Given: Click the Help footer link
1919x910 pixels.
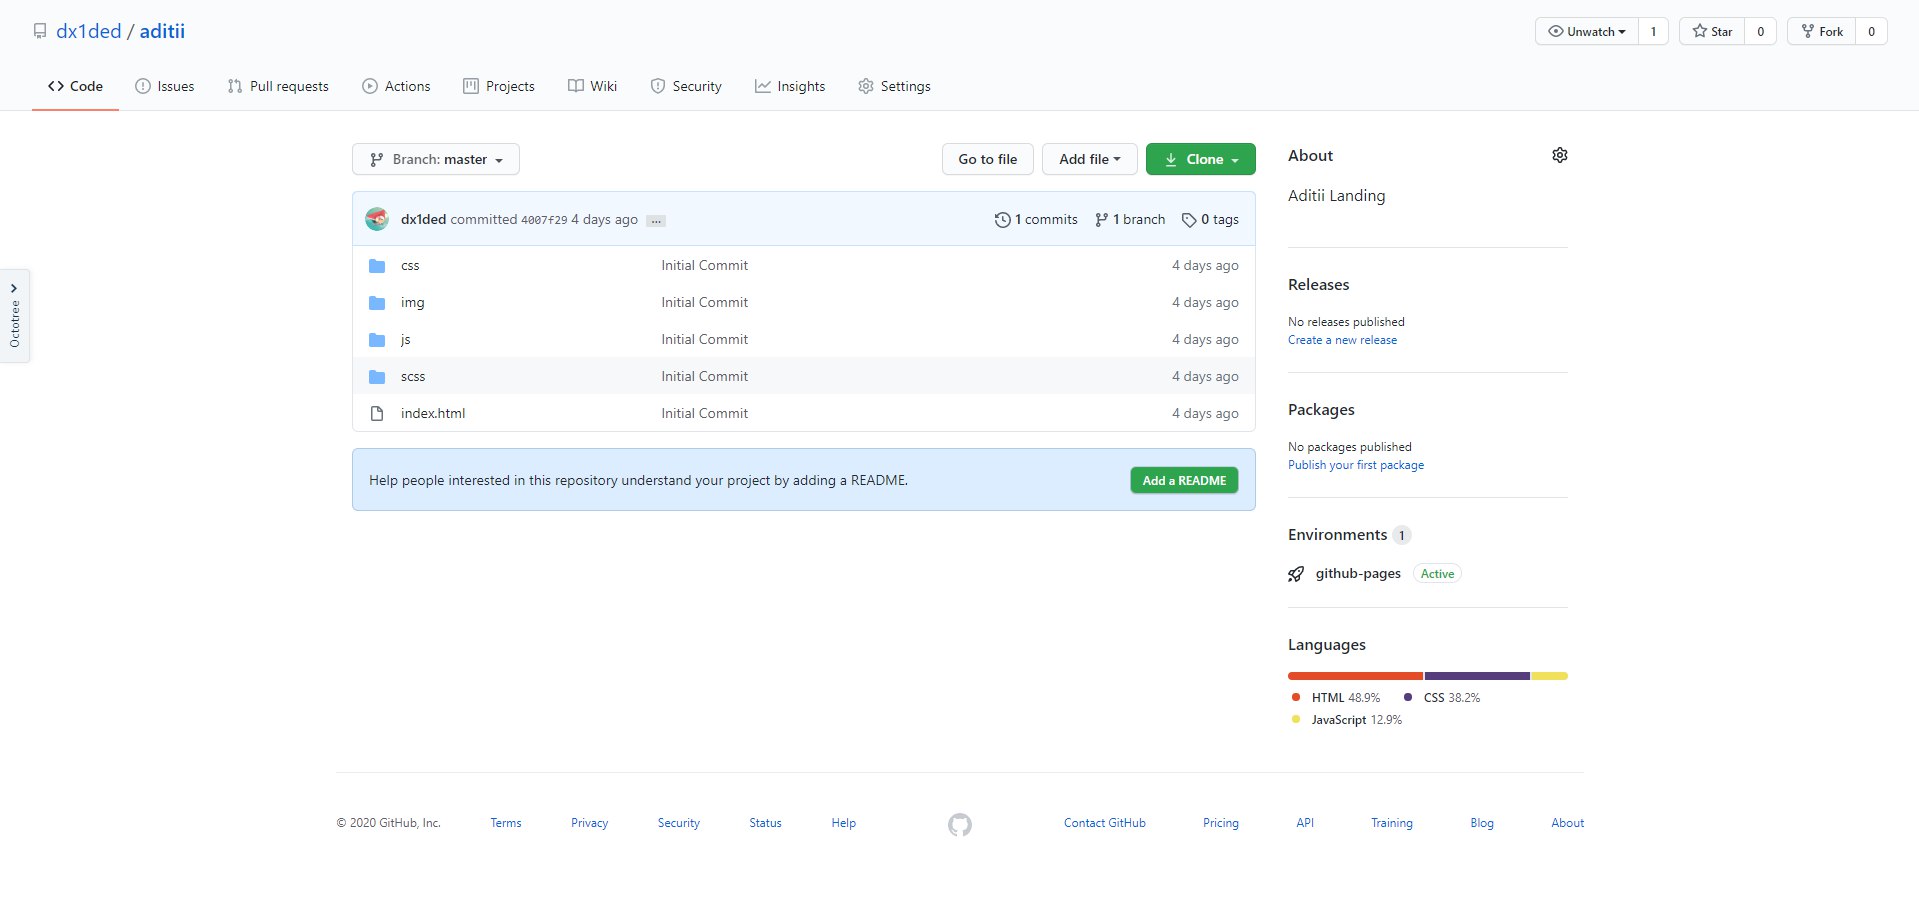Looking at the screenshot, I should click(843, 823).
